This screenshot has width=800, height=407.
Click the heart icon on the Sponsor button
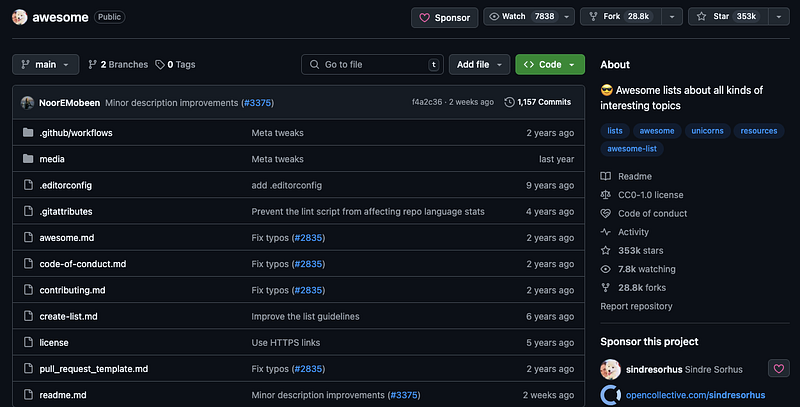(424, 18)
